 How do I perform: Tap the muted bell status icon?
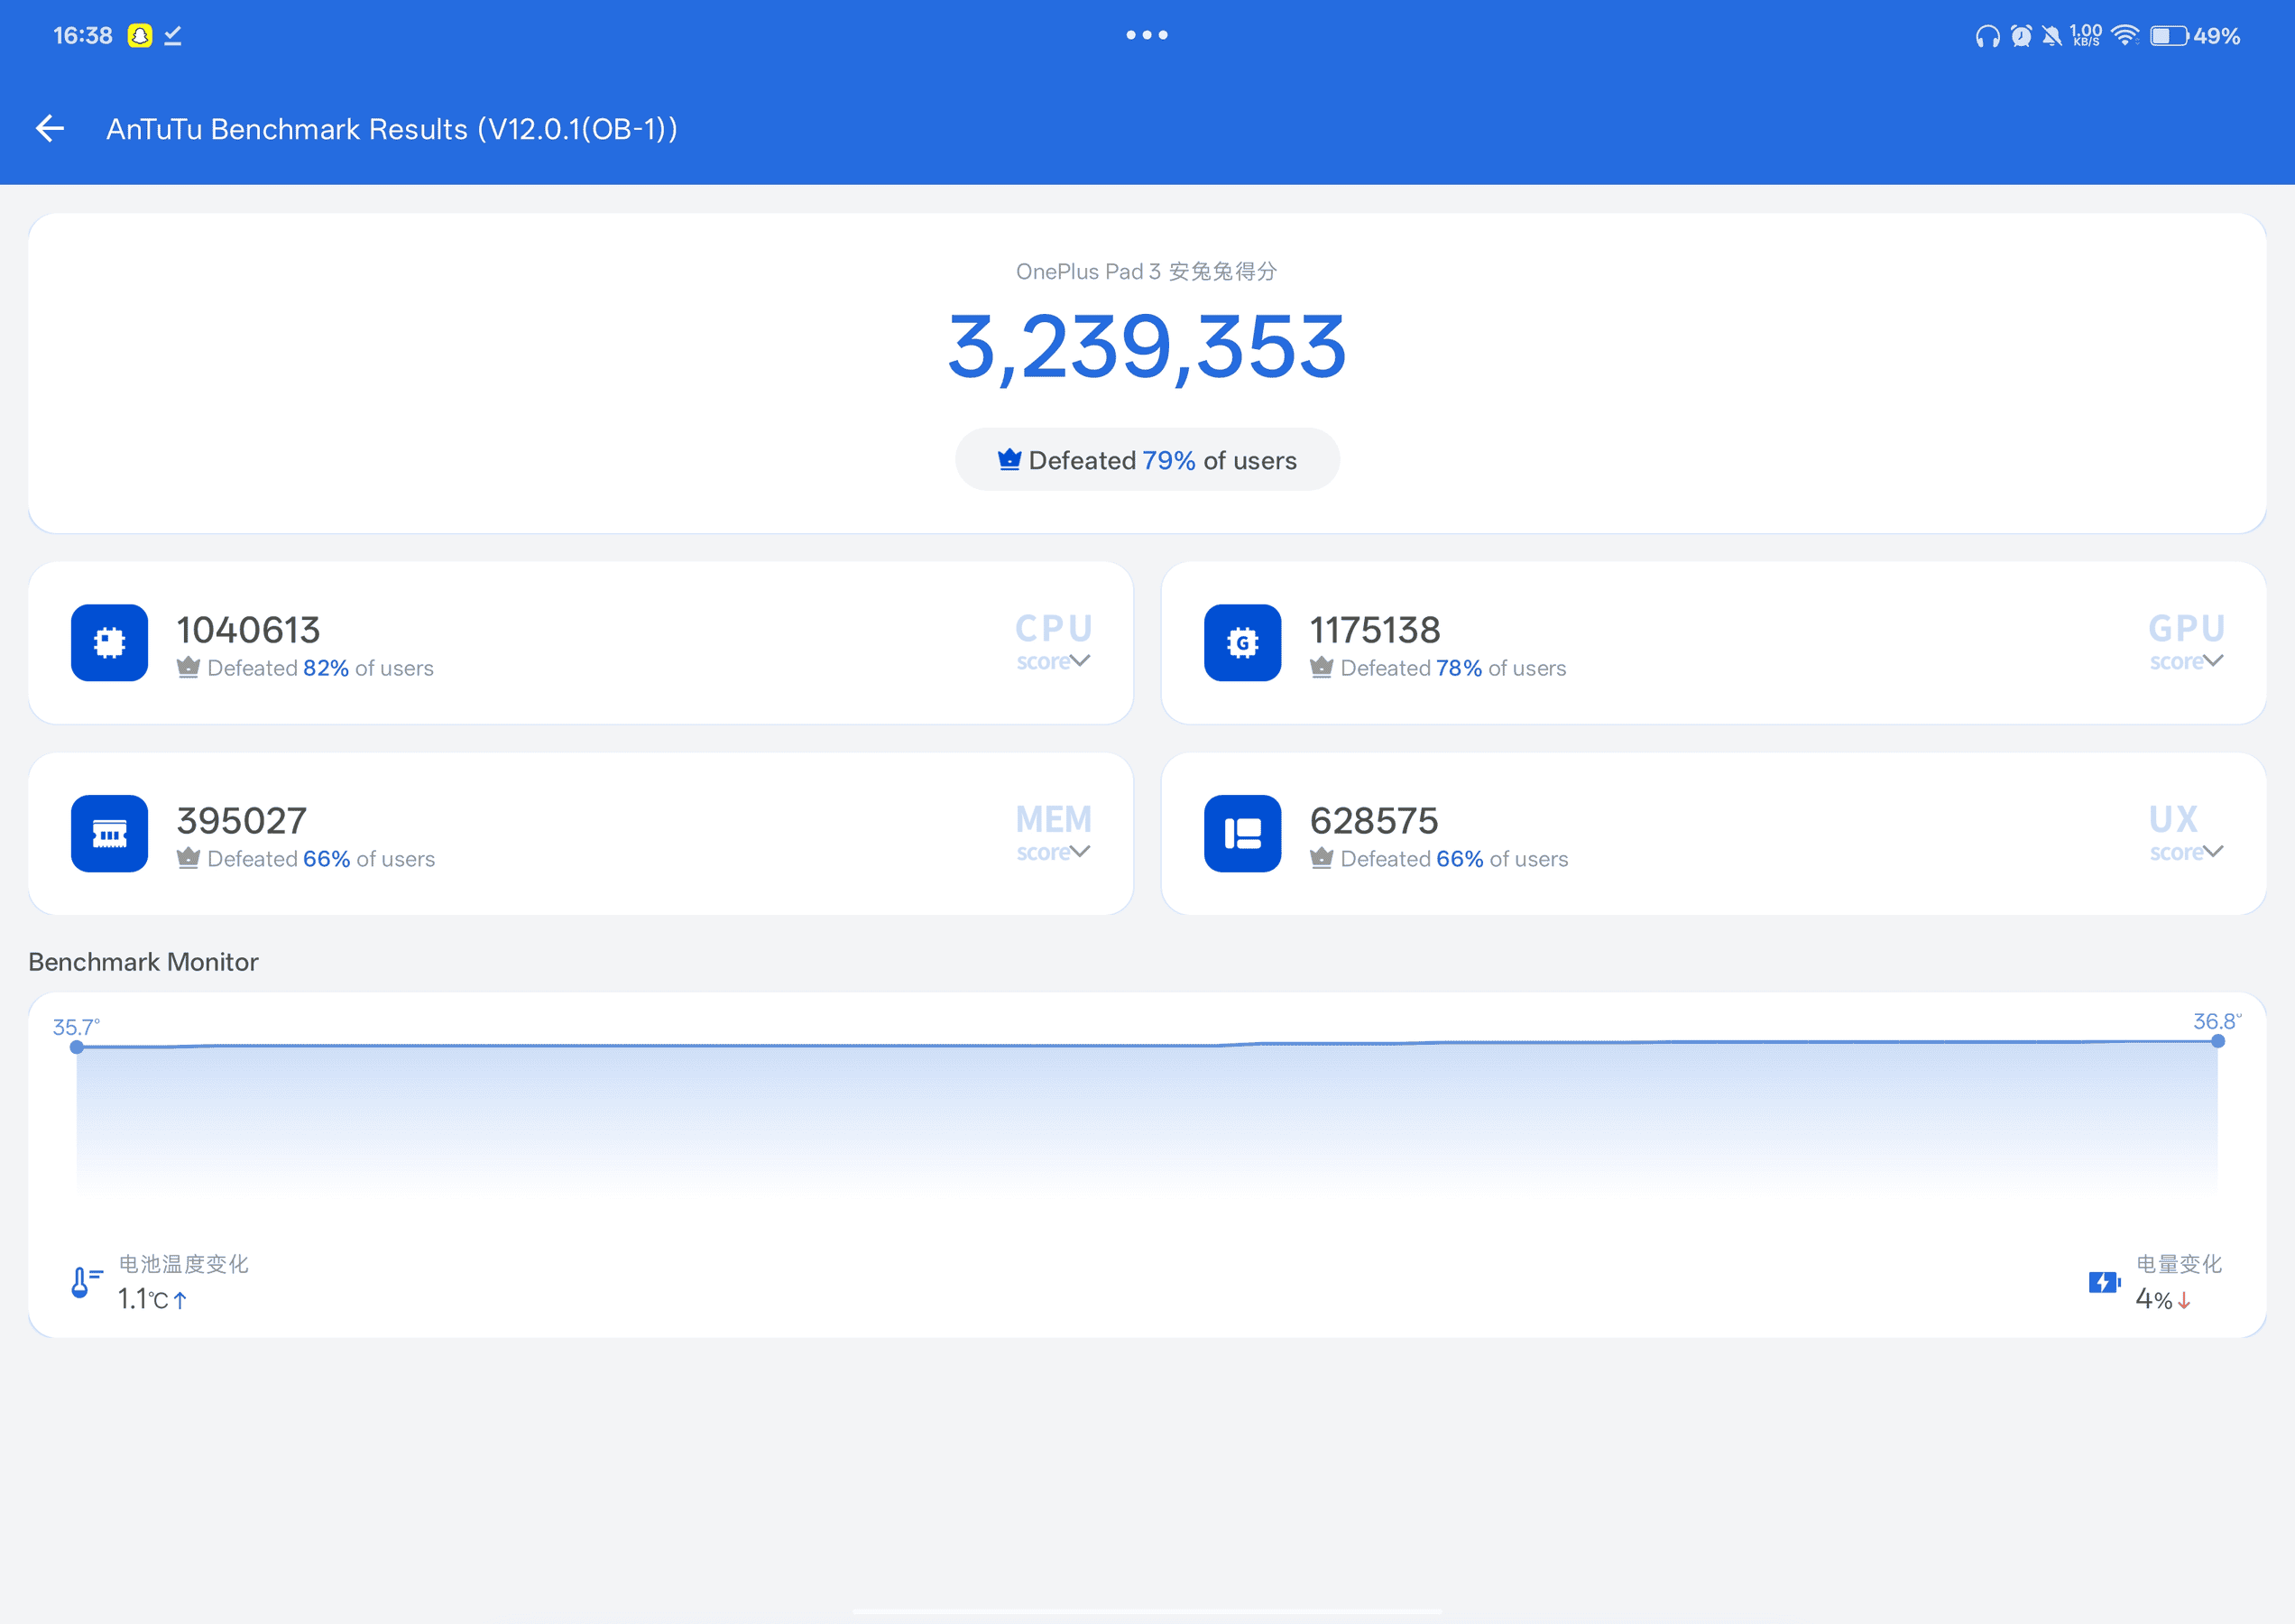[x=2052, y=36]
